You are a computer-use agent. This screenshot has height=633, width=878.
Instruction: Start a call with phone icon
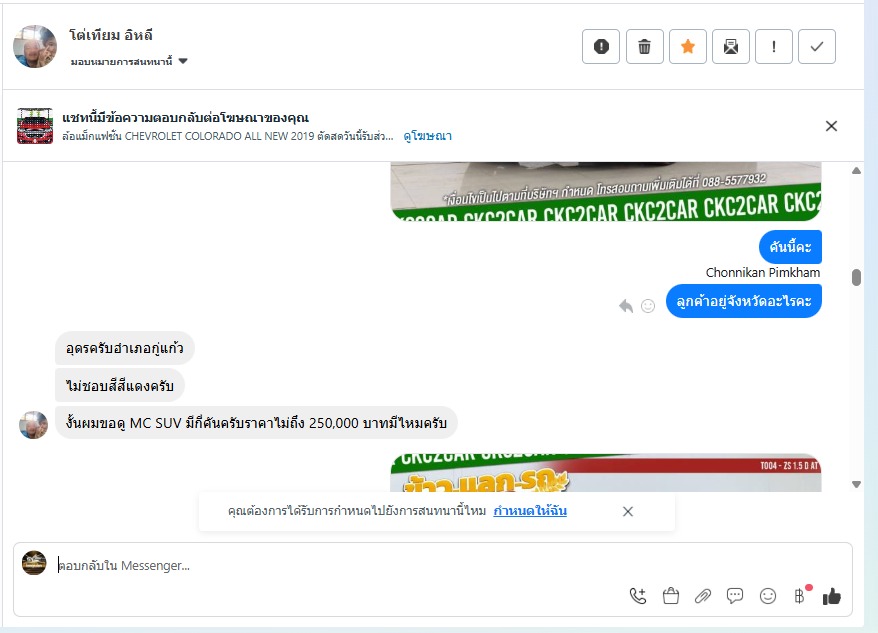click(x=638, y=596)
